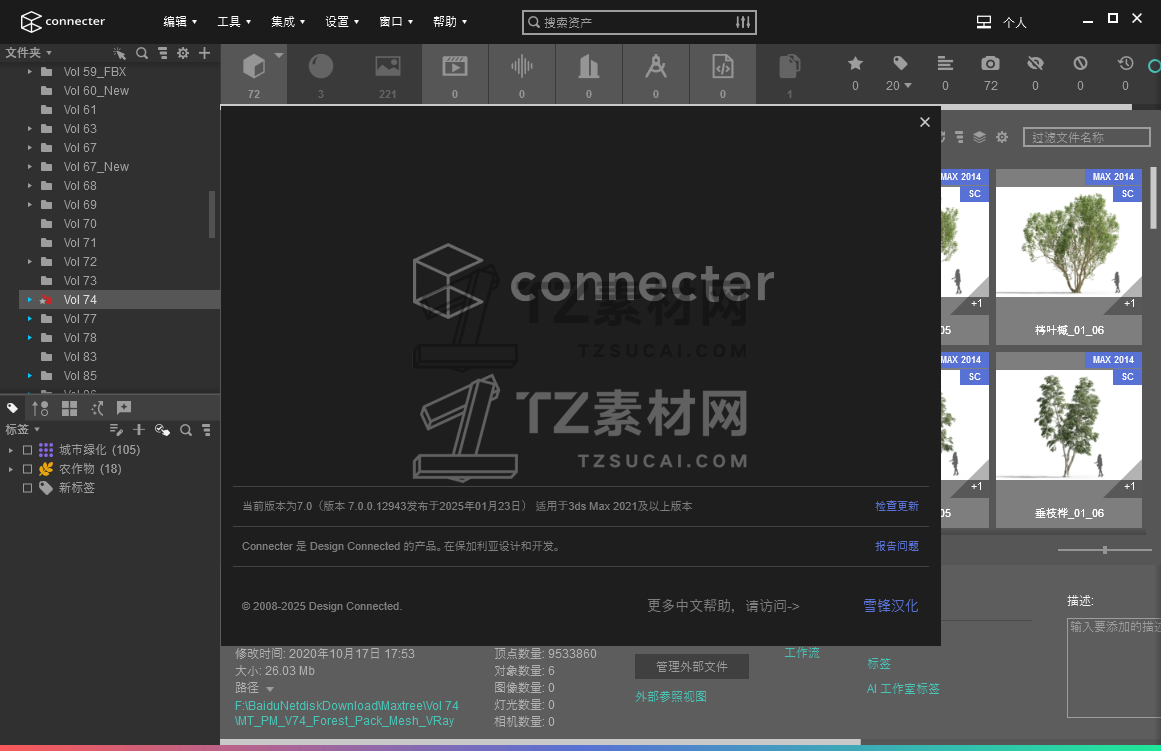Viewport: 1161px width, 751px height.
Task: Expand the 路径 dropdown arrow
Action: 270,689
